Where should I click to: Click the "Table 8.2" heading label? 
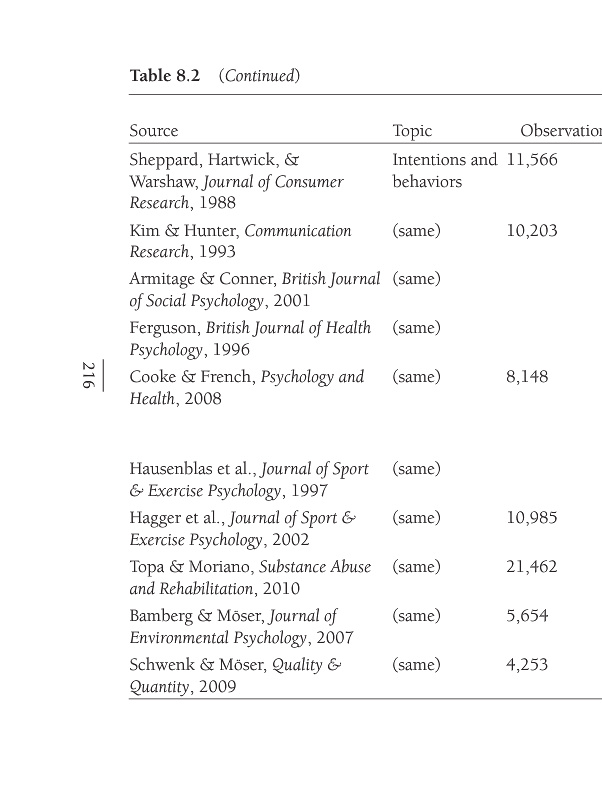point(165,76)
